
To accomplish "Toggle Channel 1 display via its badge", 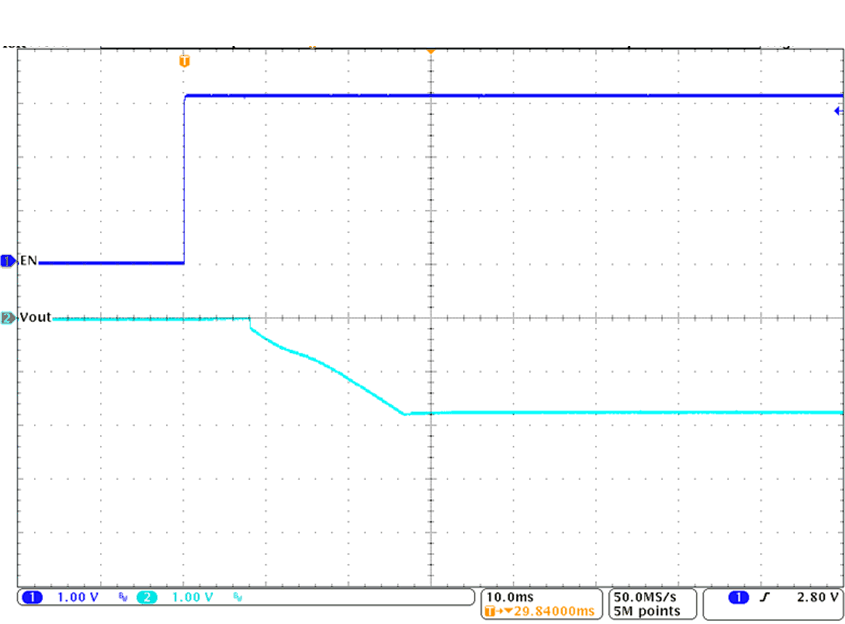I will point(33,597).
